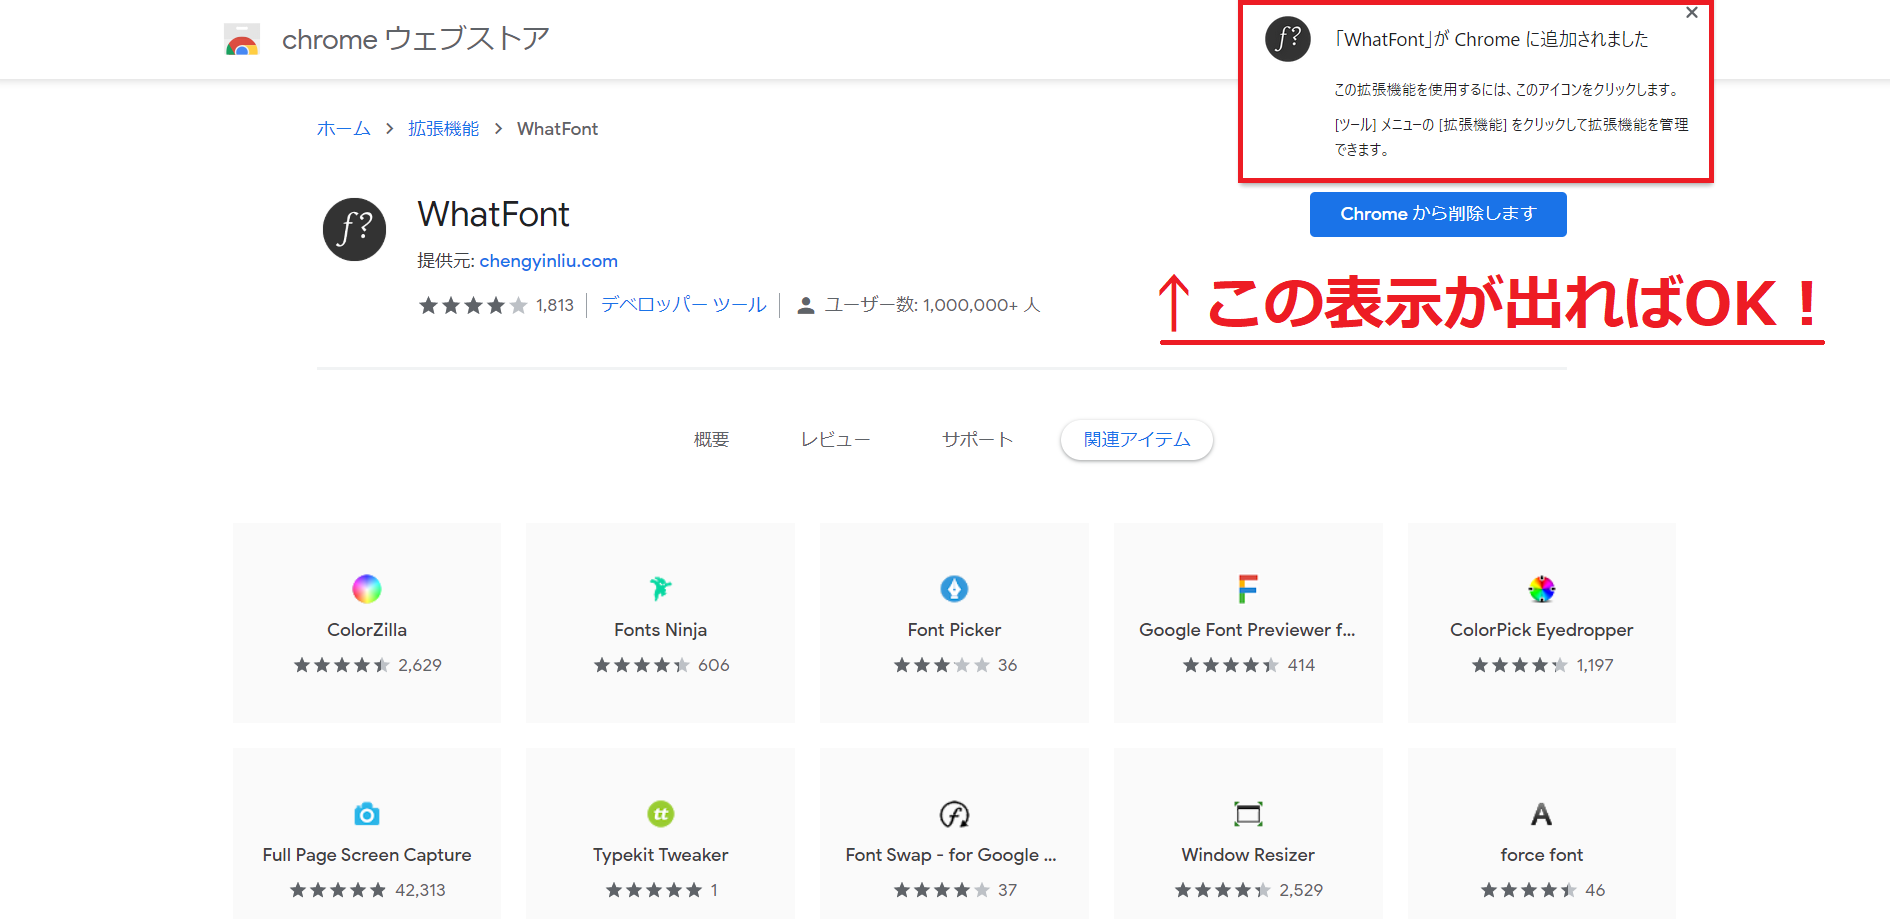The height and width of the screenshot is (919, 1890).
Task: Open the Typekit Tweaker green icon
Action: coord(660,814)
